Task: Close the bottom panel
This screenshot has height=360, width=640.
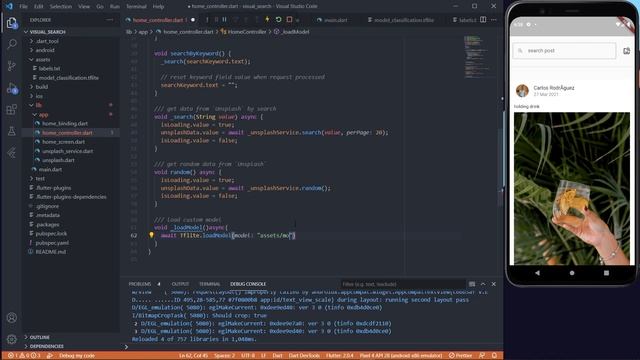Action: [493, 284]
